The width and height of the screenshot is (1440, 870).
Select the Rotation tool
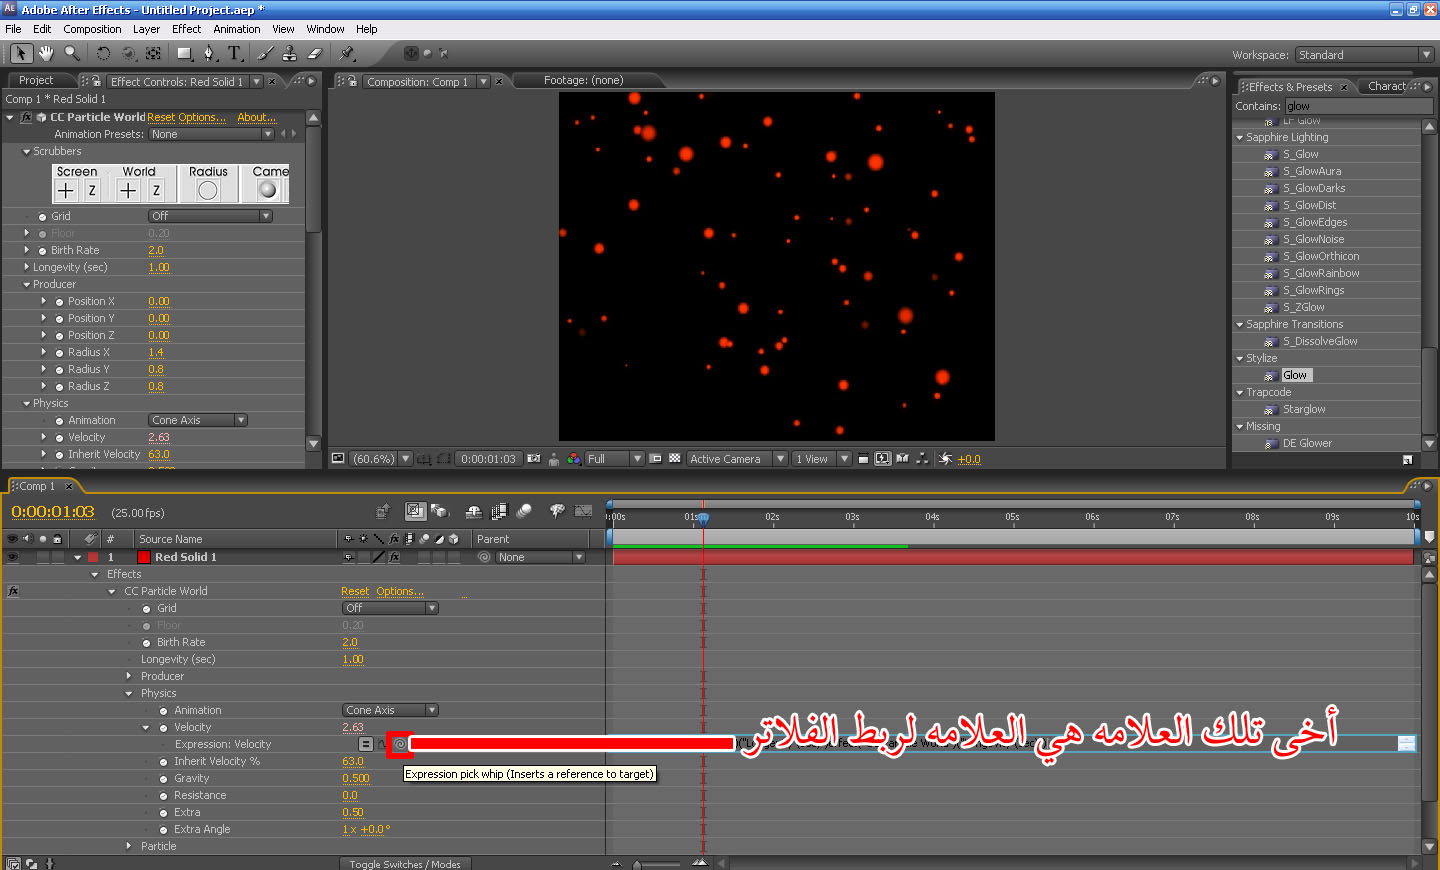click(x=103, y=53)
